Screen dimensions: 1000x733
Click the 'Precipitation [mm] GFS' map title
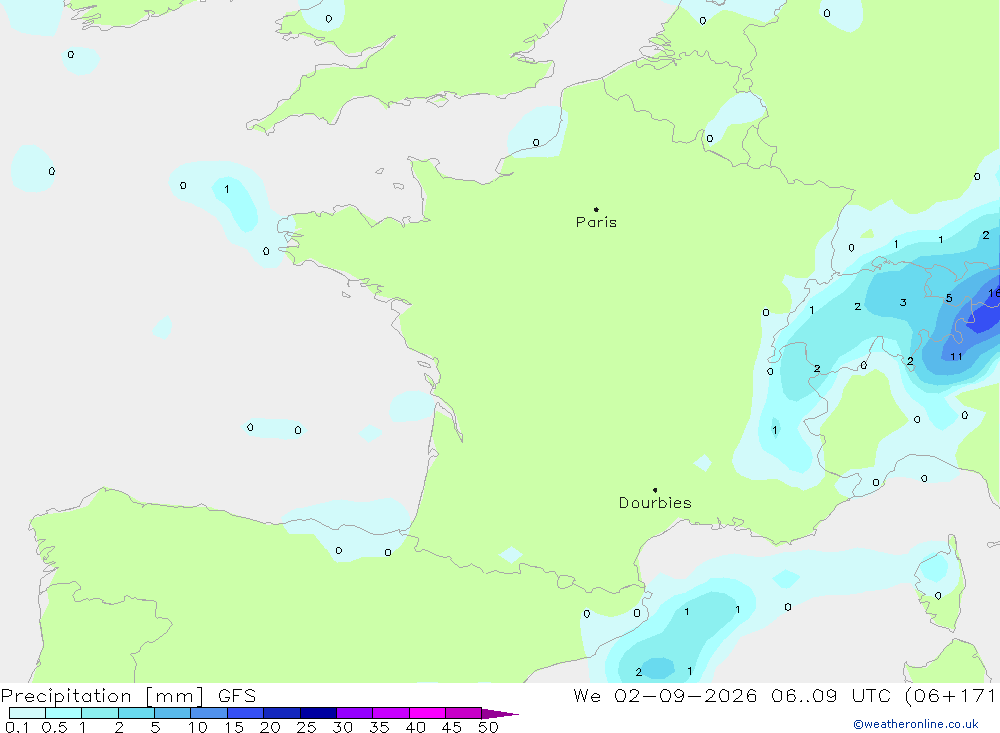point(128,695)
